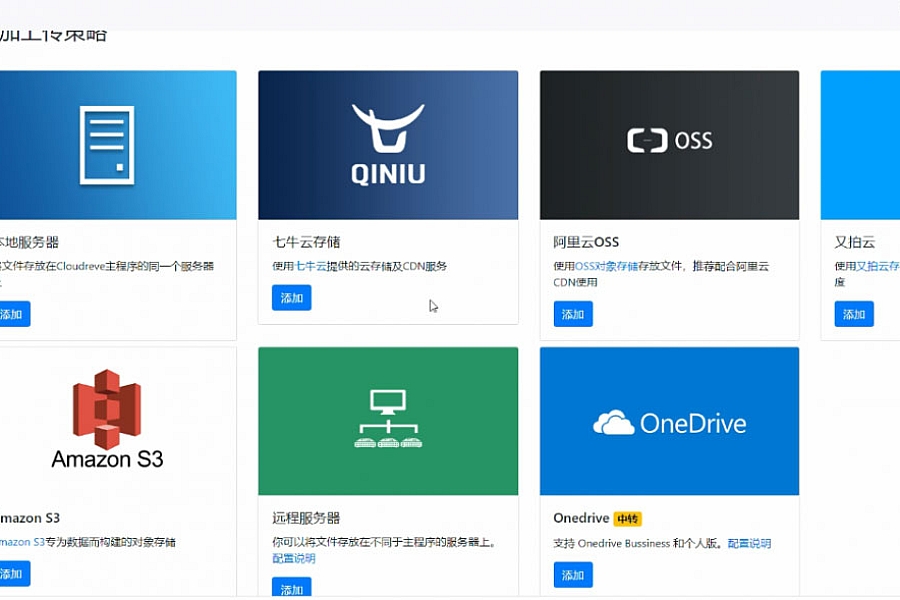Click the OneDrive cloud logo
Screen dimensions: 900x600
coord(669,423)
